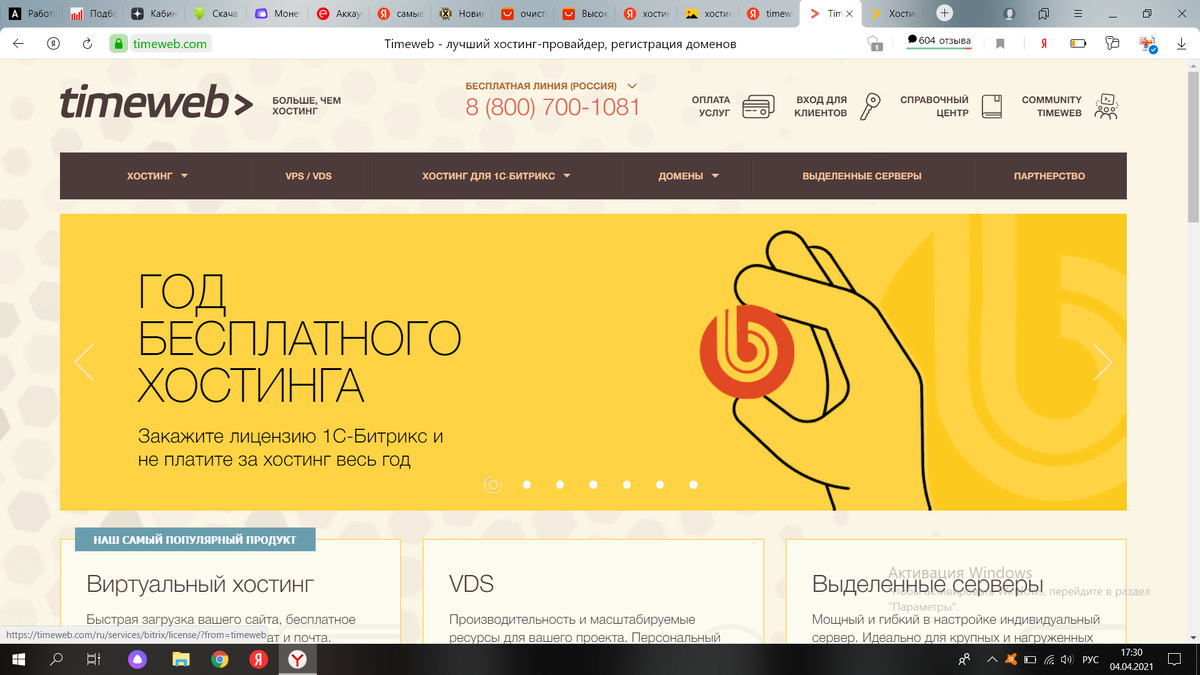Switch to the Новин browser tab
This screenshot has width=1200, height=675.
[x=462, y=14]
